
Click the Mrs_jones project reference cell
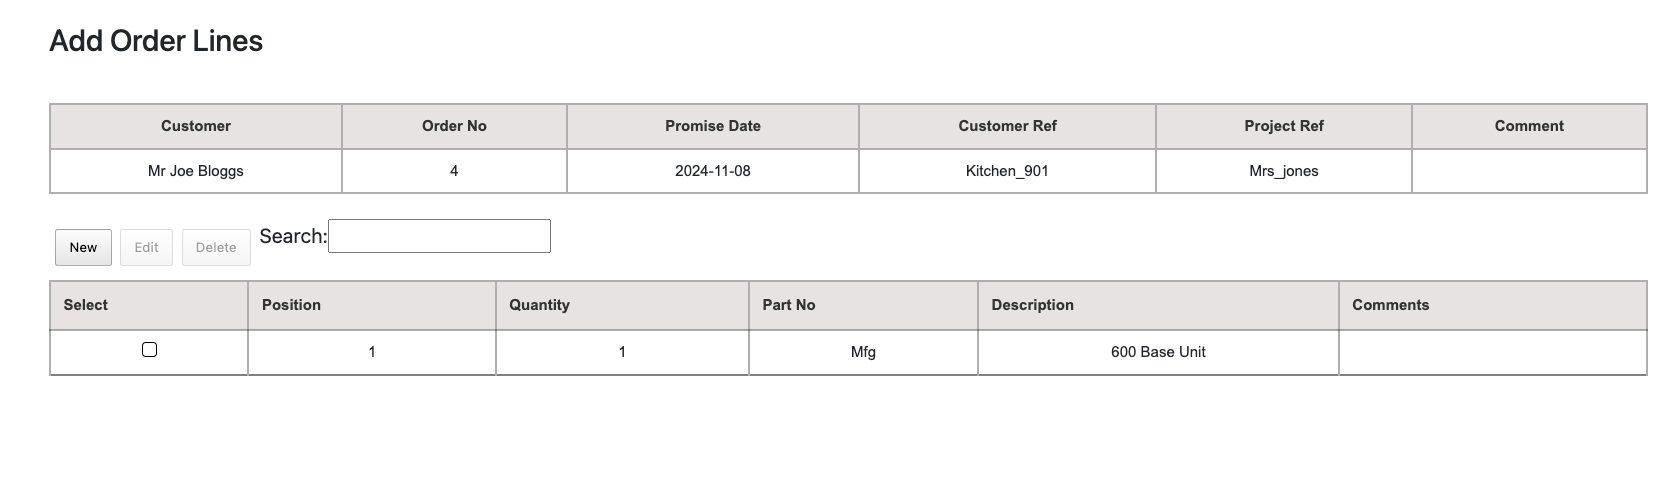[x=1284, y=171]
